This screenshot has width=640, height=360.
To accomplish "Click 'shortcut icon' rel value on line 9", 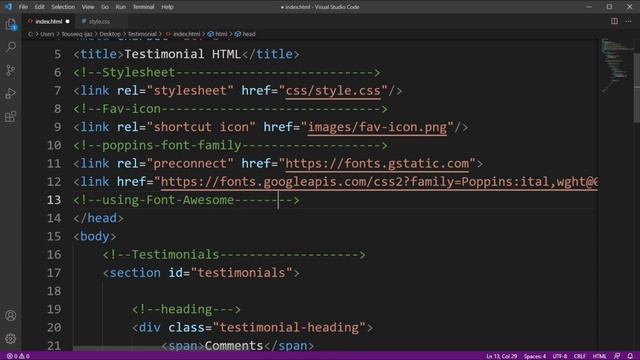I will [x=201, y=127].
